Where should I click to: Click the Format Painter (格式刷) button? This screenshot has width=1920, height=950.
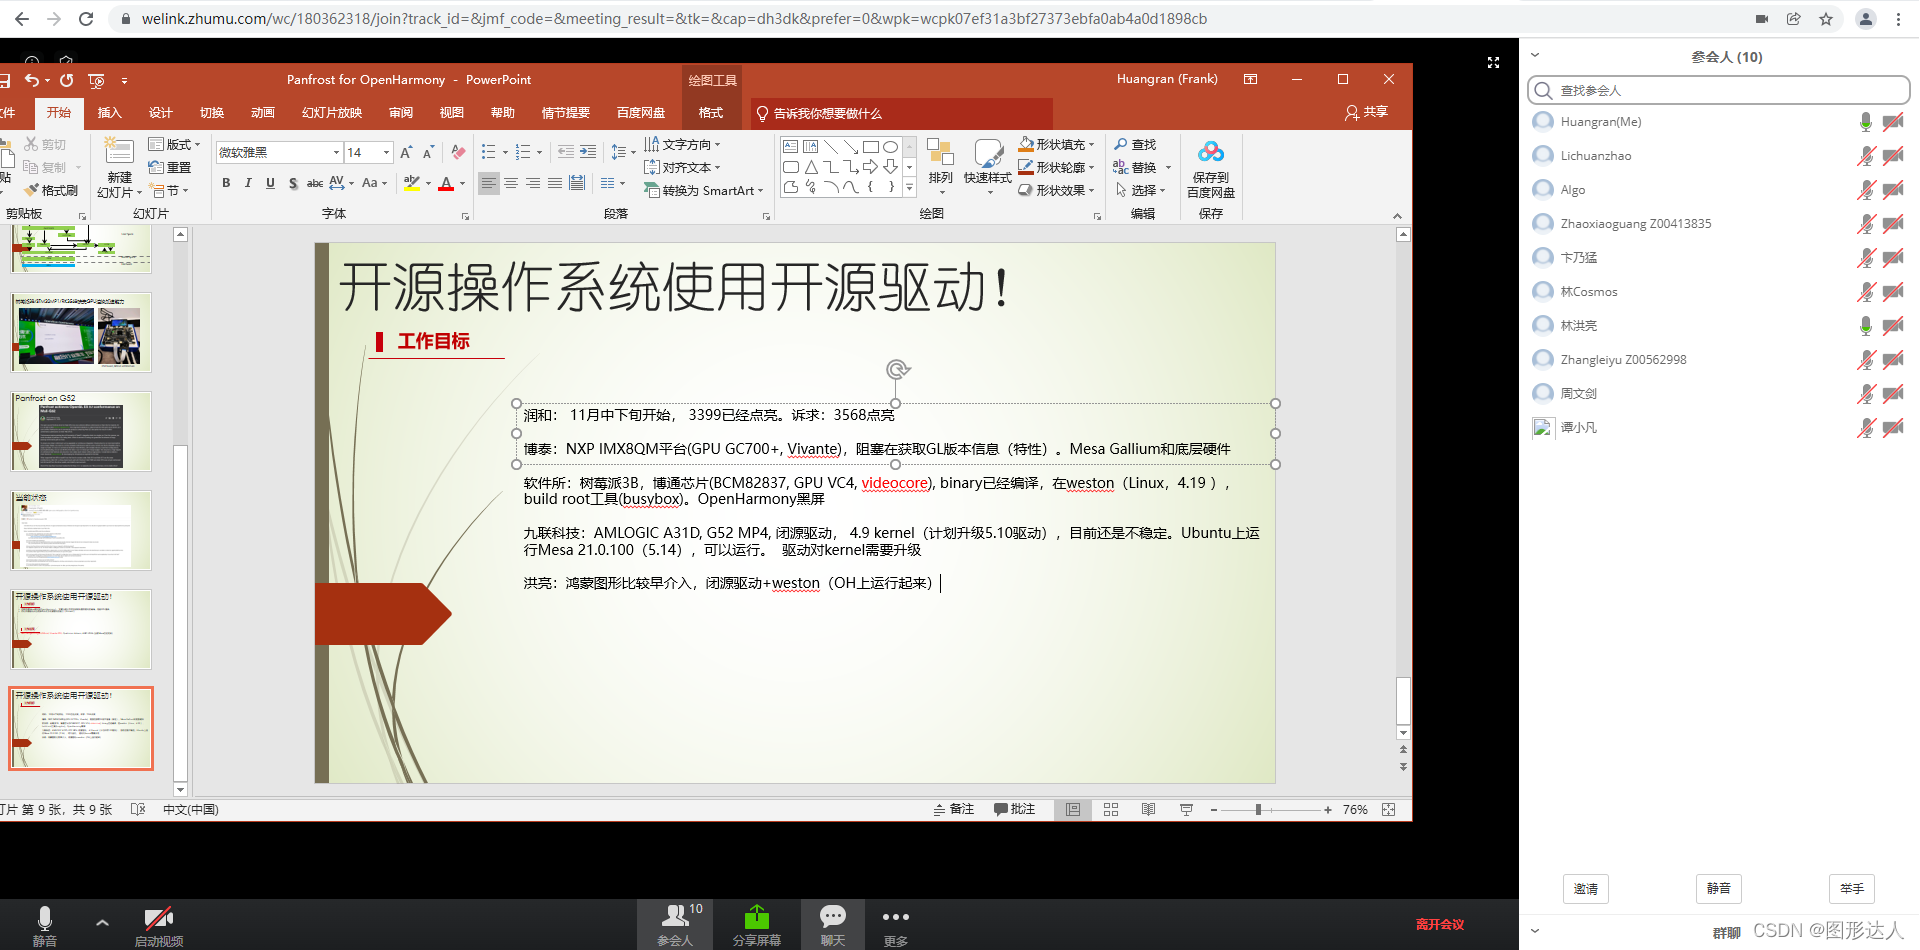point(51,190)
